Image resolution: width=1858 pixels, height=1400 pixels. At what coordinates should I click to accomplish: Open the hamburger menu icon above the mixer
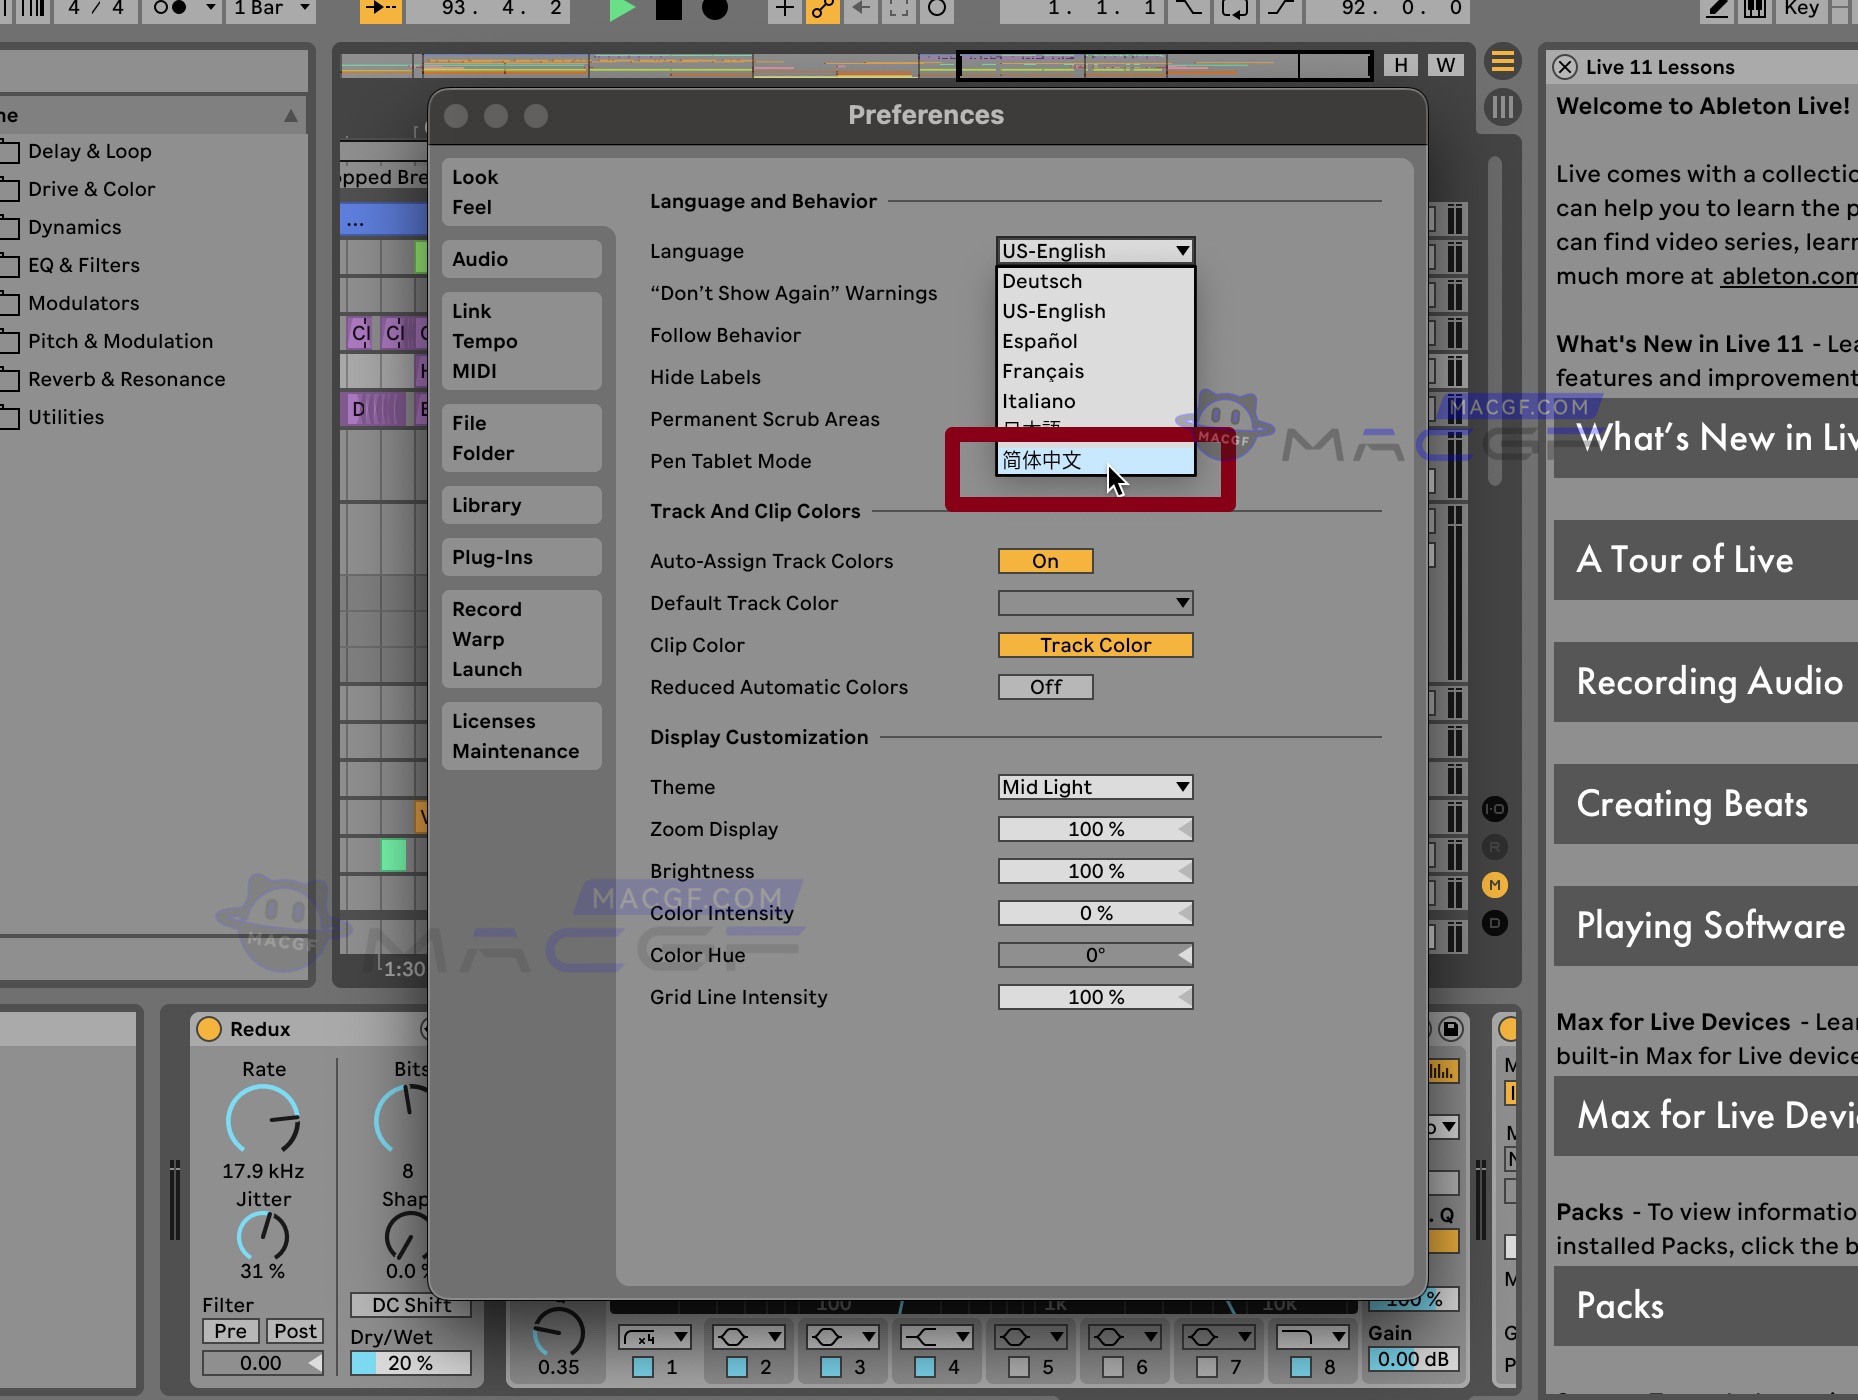pos(1504,62)
